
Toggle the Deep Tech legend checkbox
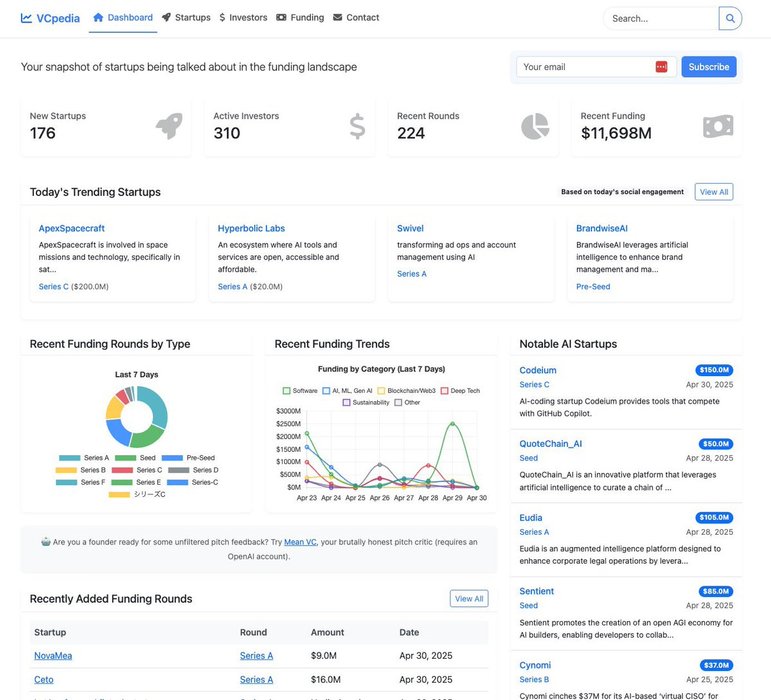[445, 391]
